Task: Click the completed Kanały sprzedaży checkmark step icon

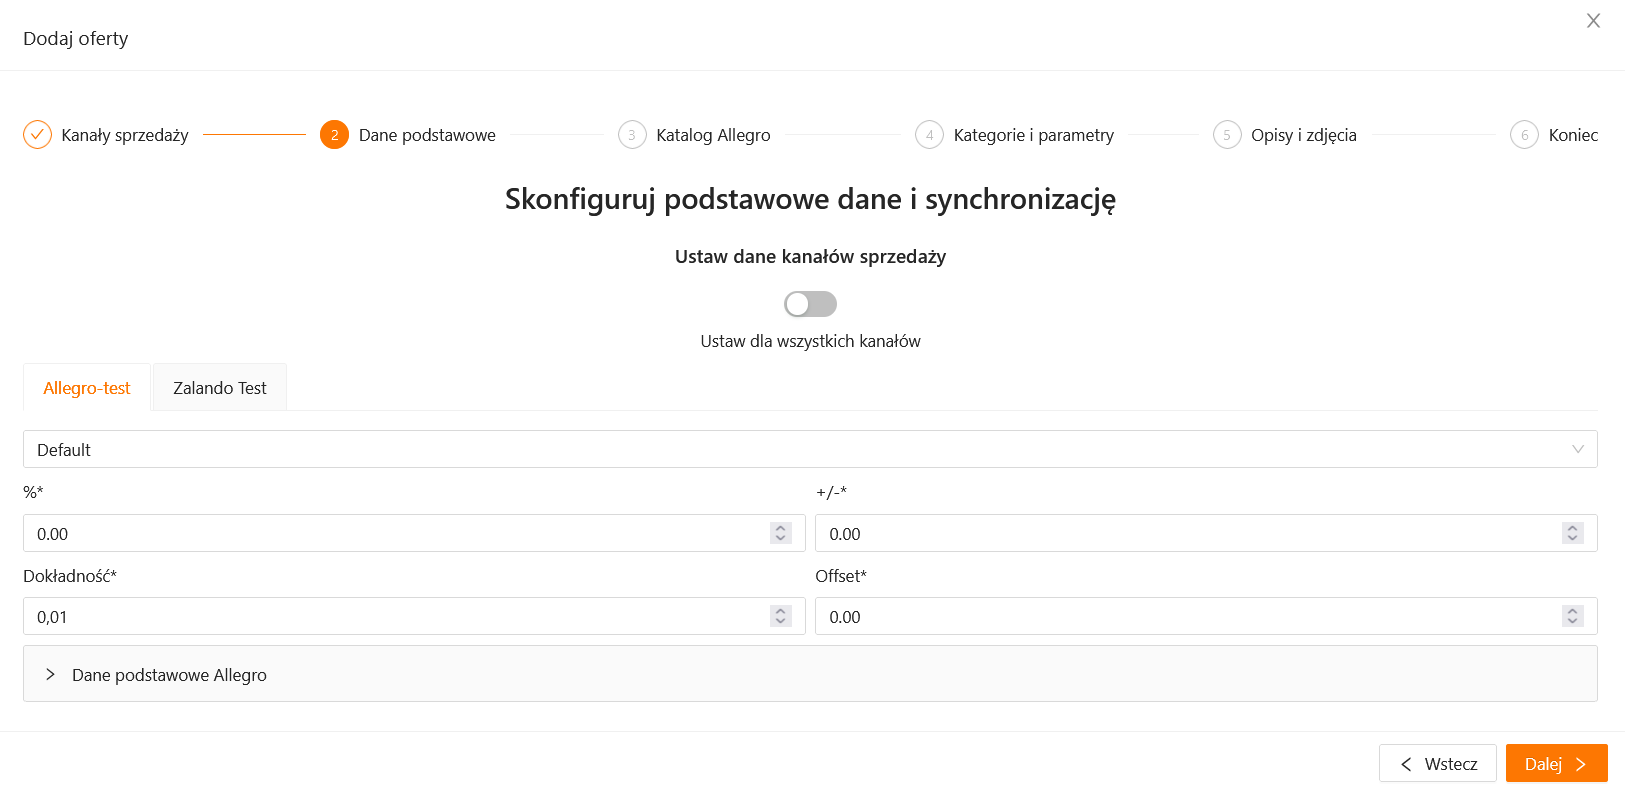Action: [x=37, y=135]
